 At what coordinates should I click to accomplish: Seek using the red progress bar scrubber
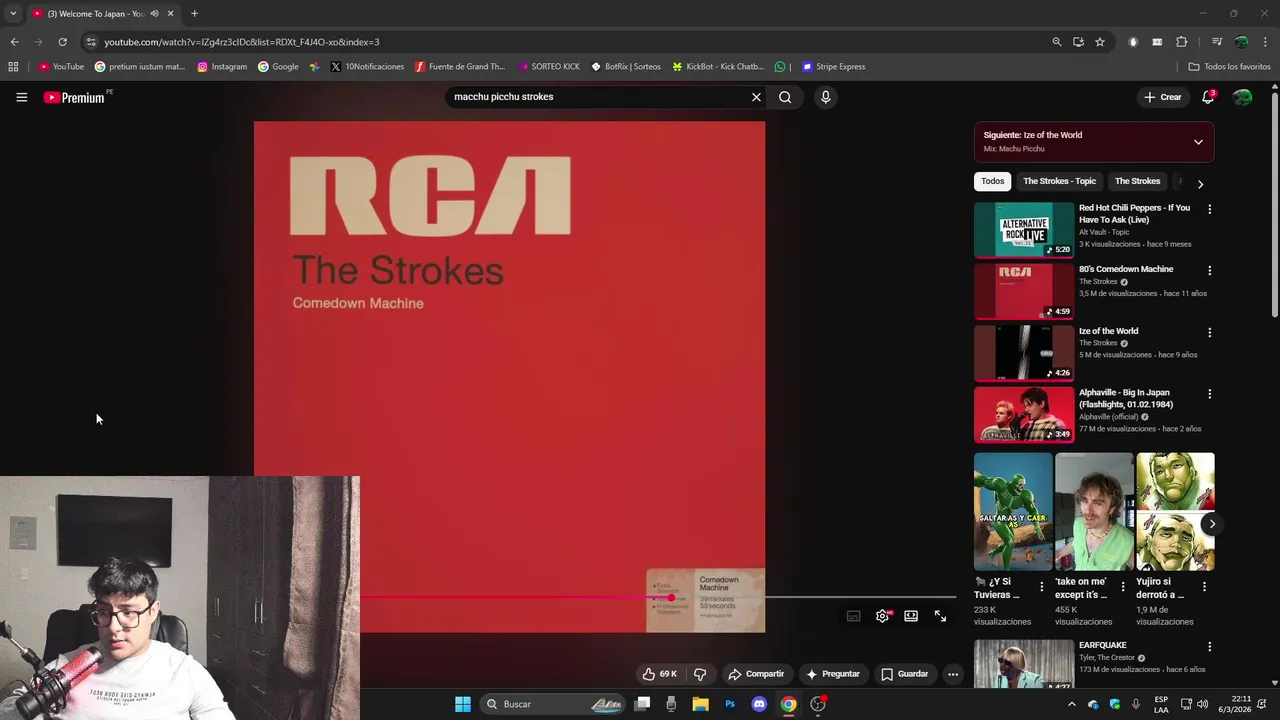pyautogui.click(x=671, y=598)
